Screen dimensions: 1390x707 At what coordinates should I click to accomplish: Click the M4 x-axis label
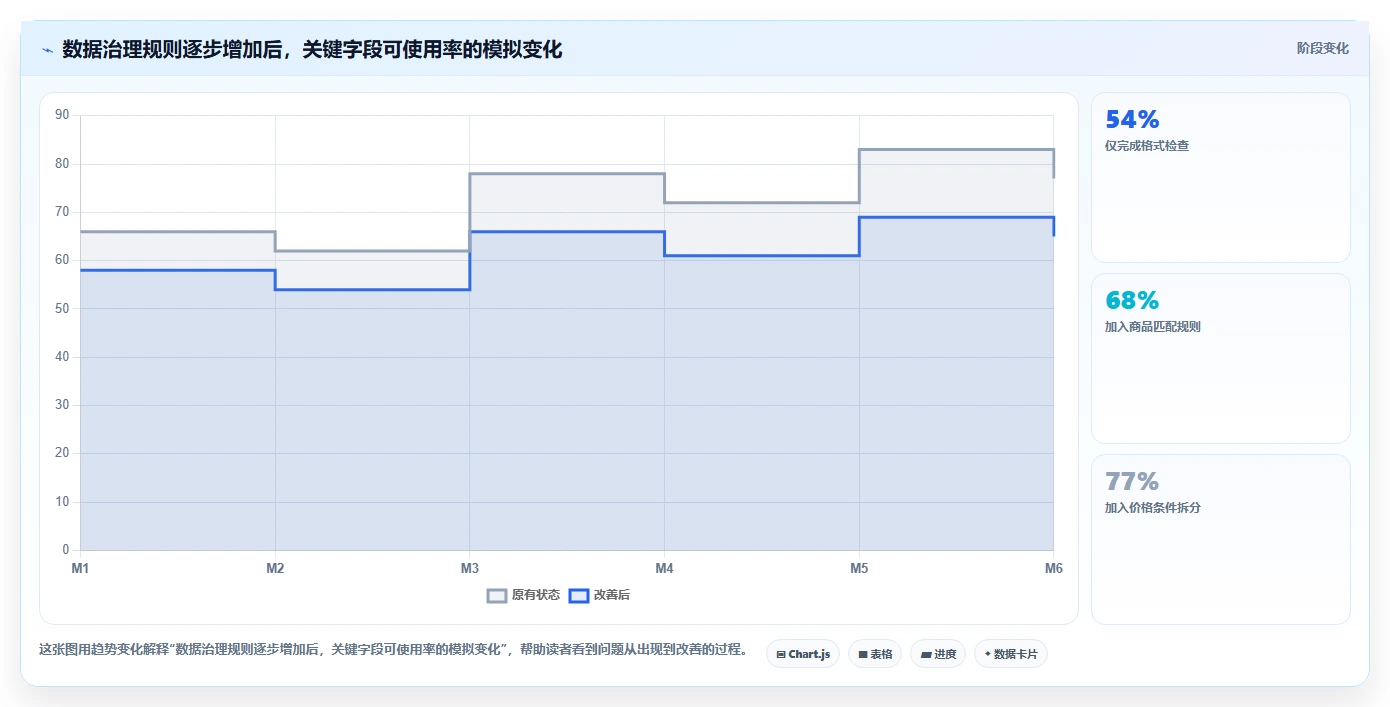[x=664, y=568]
